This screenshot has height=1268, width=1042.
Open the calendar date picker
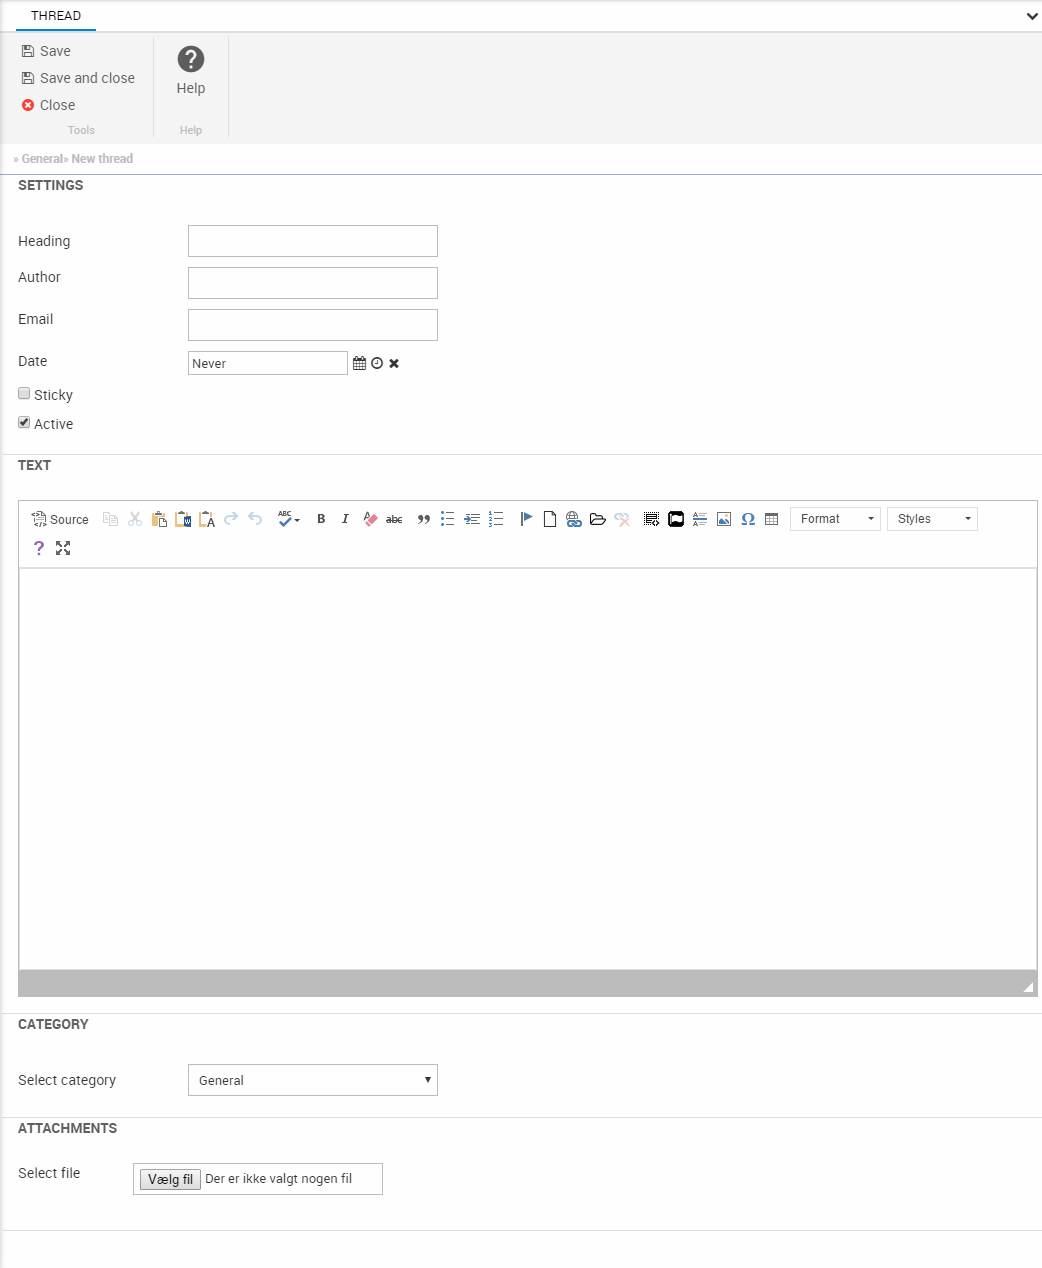click(359, 363)
